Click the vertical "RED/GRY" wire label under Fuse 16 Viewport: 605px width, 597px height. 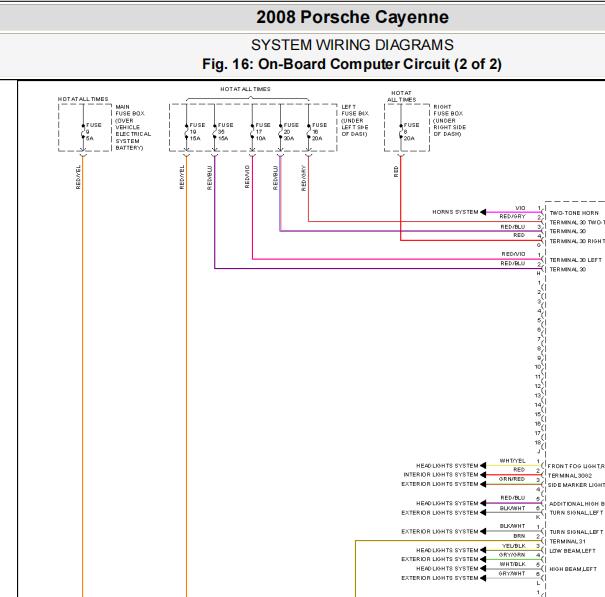[303, 178]
